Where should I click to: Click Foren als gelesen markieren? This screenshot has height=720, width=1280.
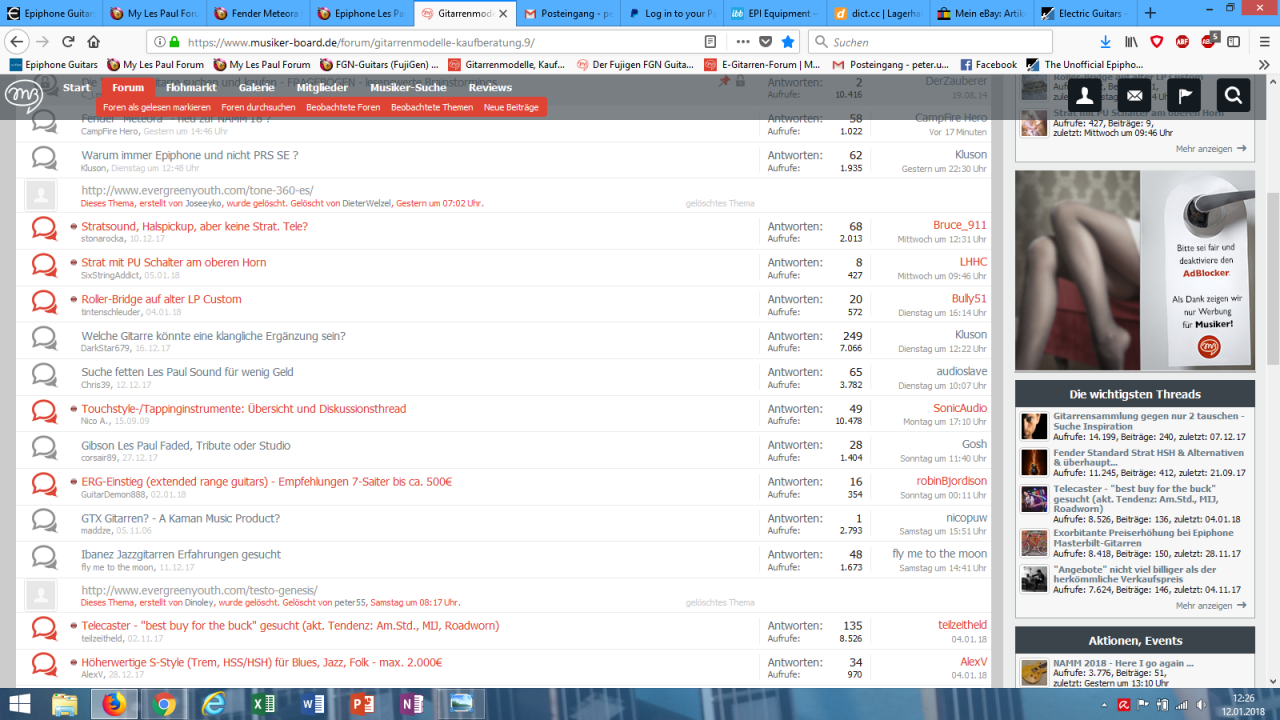coord(157,107)
